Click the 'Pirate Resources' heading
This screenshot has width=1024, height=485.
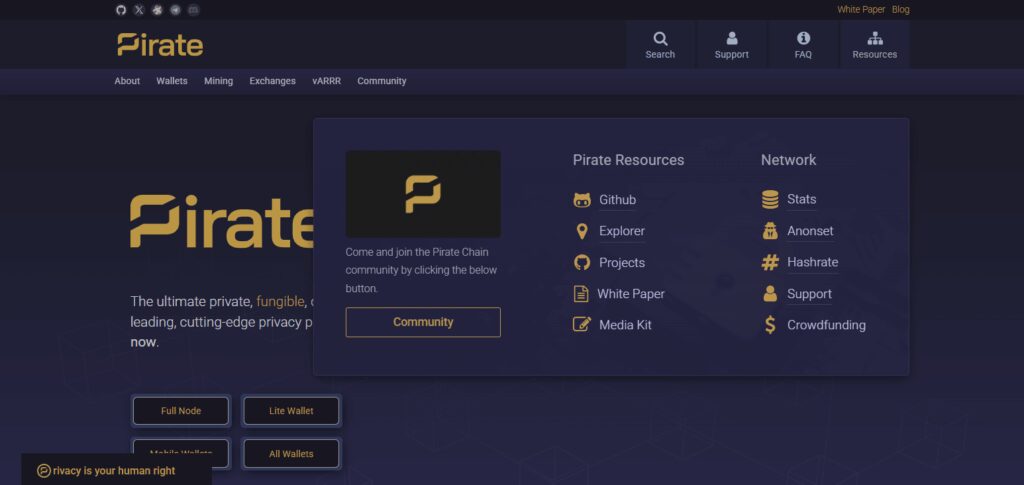coord(628,160)
